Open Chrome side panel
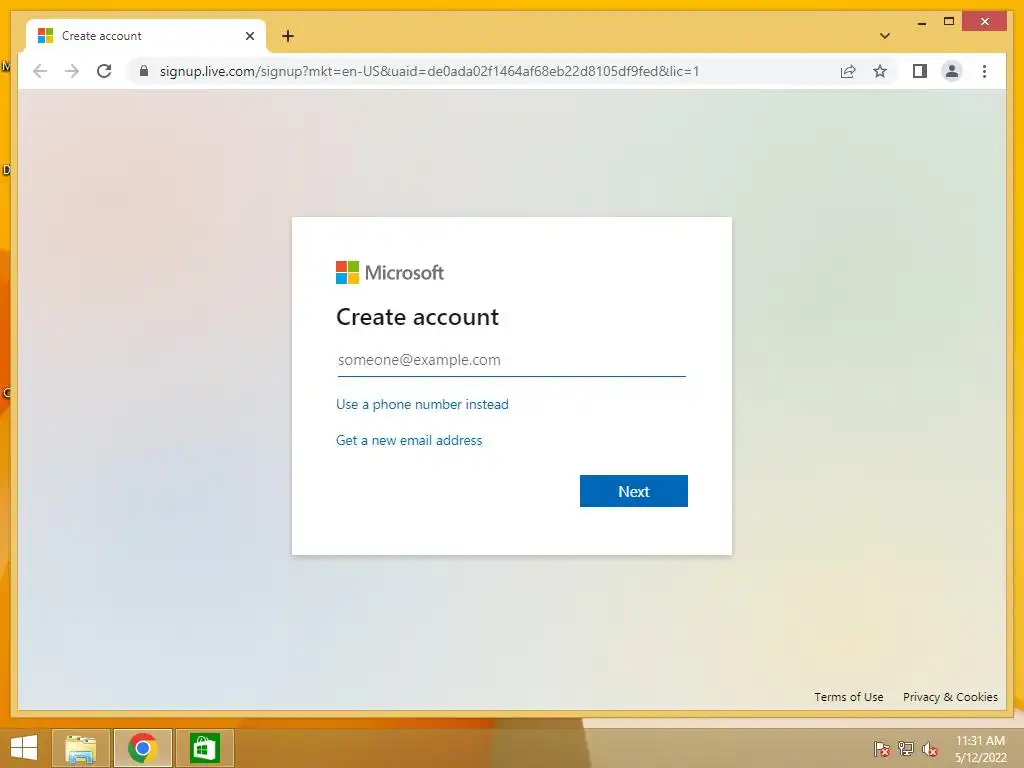This screenshot has width=1024, height=768. tap(920, 71)
